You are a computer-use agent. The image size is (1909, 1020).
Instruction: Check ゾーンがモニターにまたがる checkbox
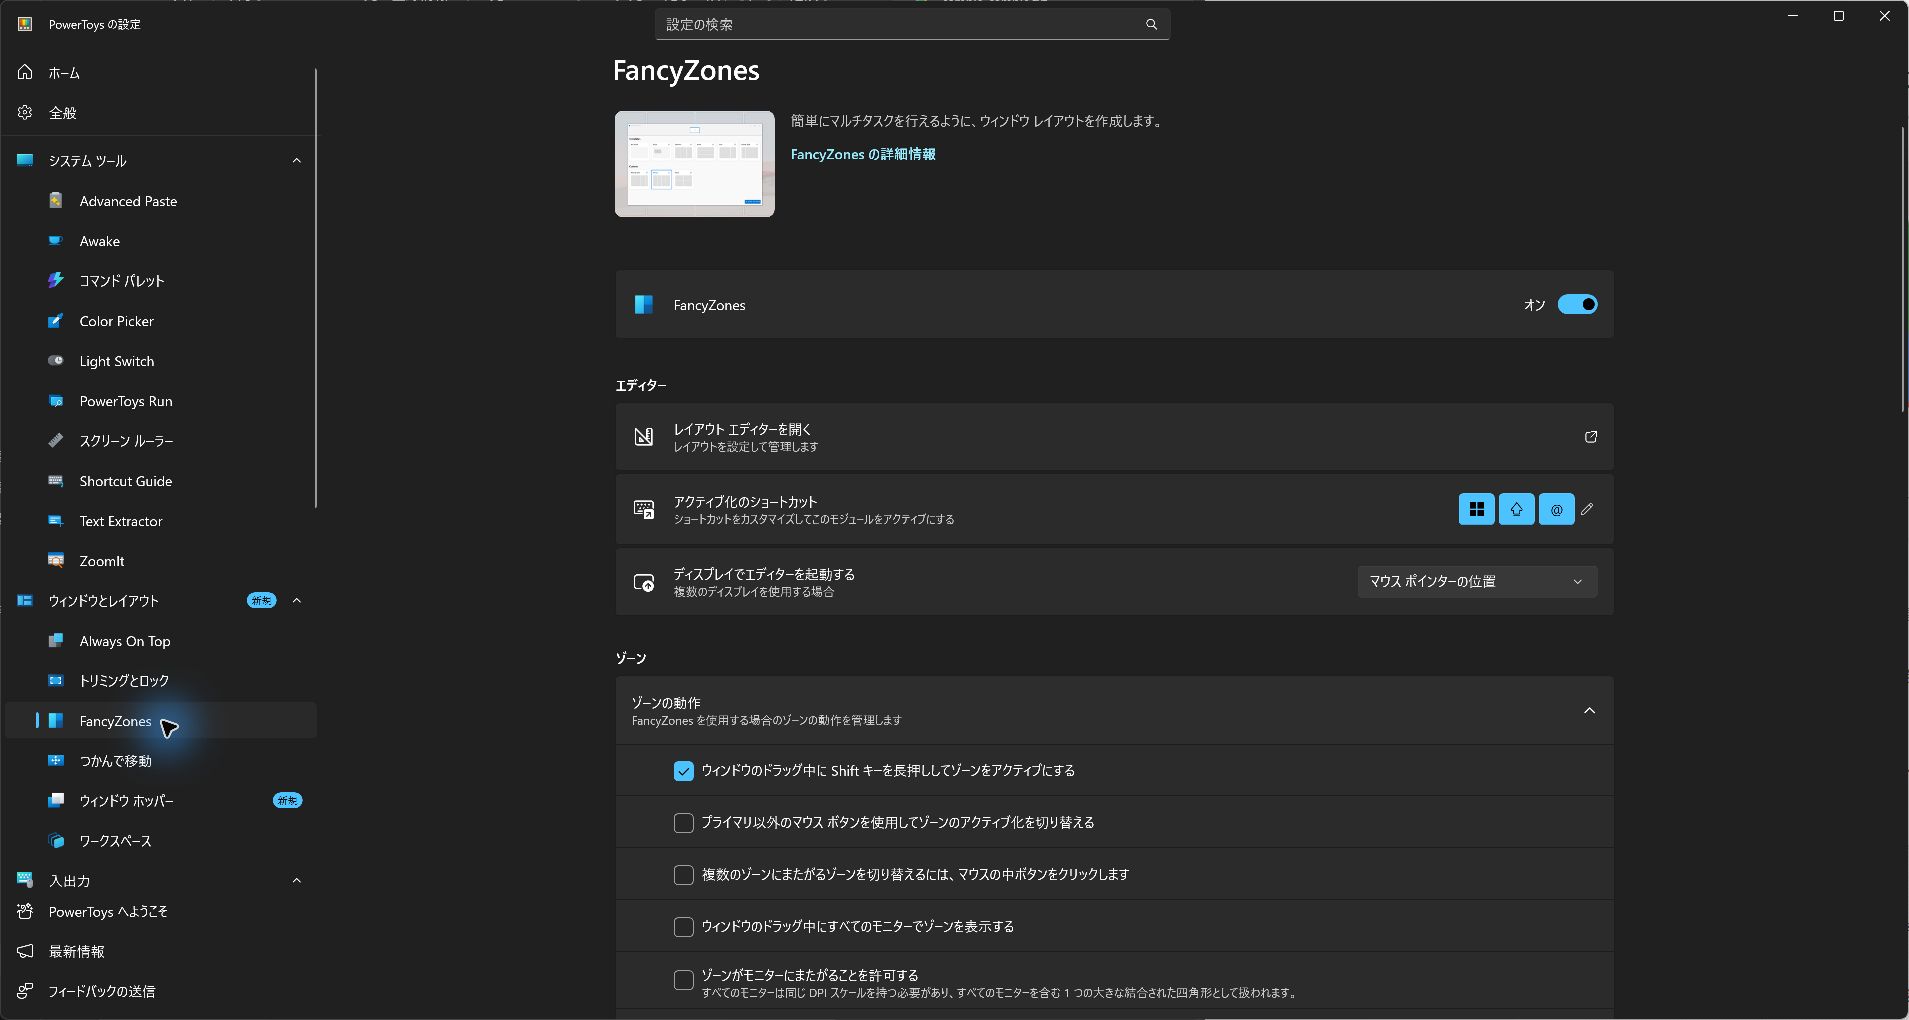coord(683,980)
